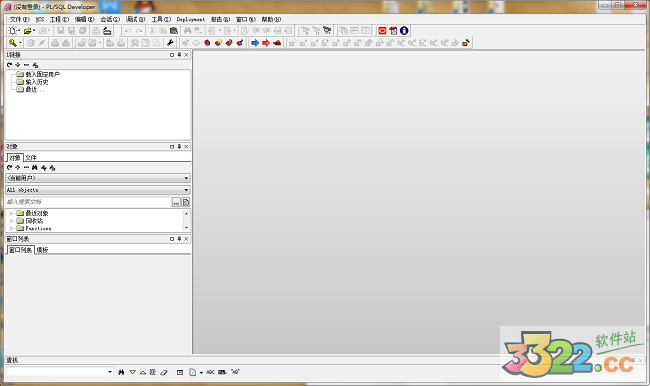Toggle the pin on the connections panel

coord(179,55)
